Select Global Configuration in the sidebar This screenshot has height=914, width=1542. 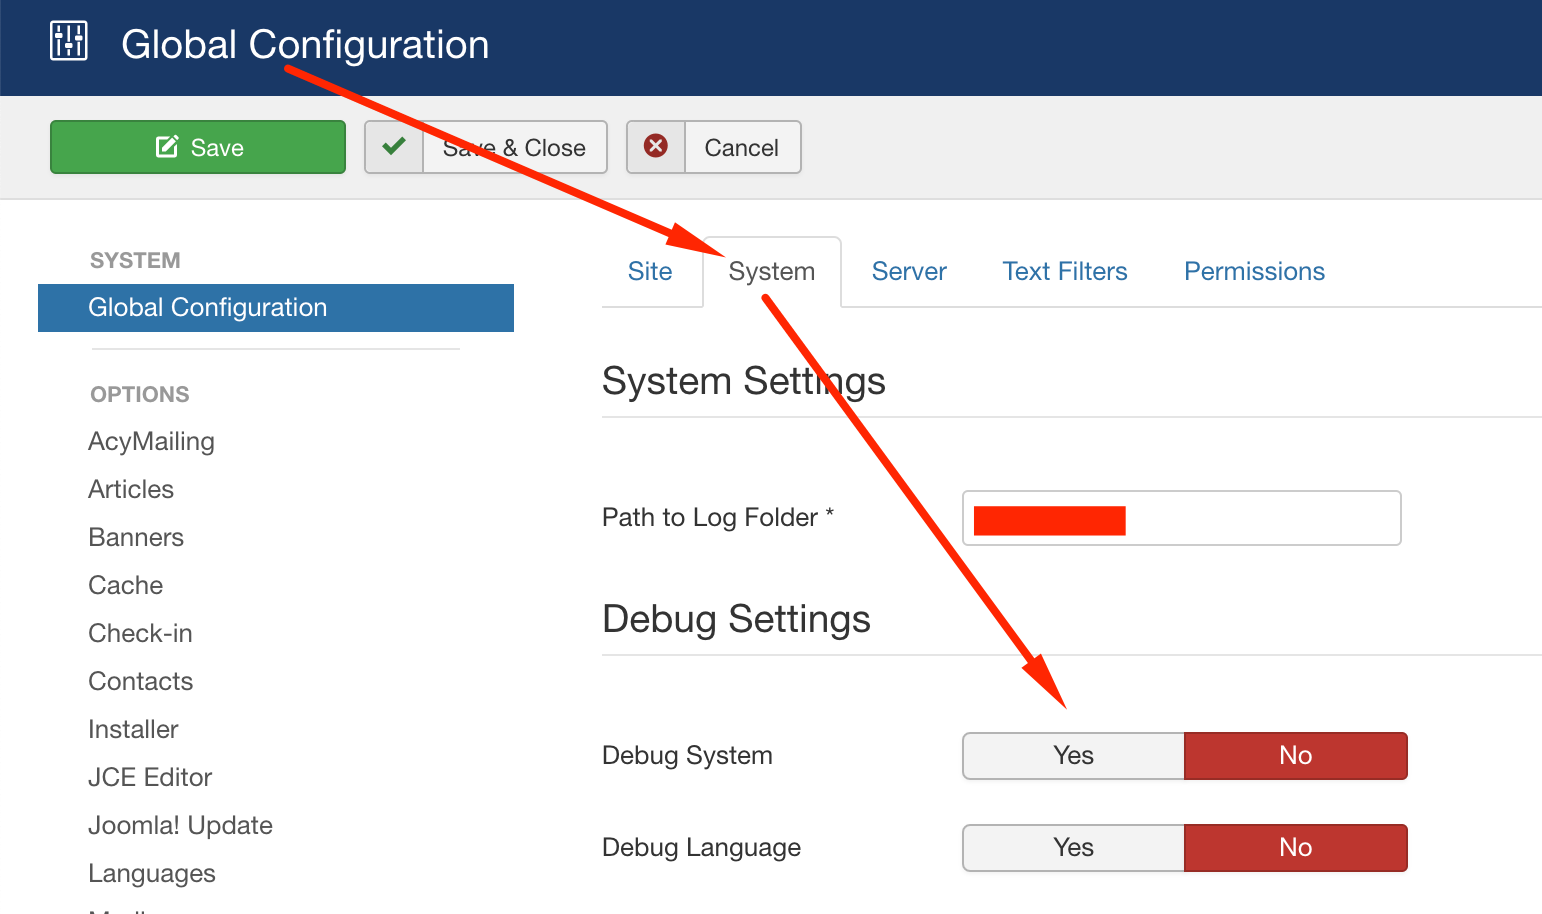click(x=208, y=308)
